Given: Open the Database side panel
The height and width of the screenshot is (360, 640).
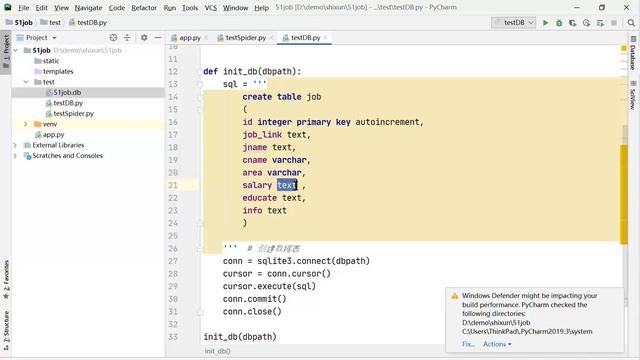Looking at the screenshot, I should click(x=633, y=53).
